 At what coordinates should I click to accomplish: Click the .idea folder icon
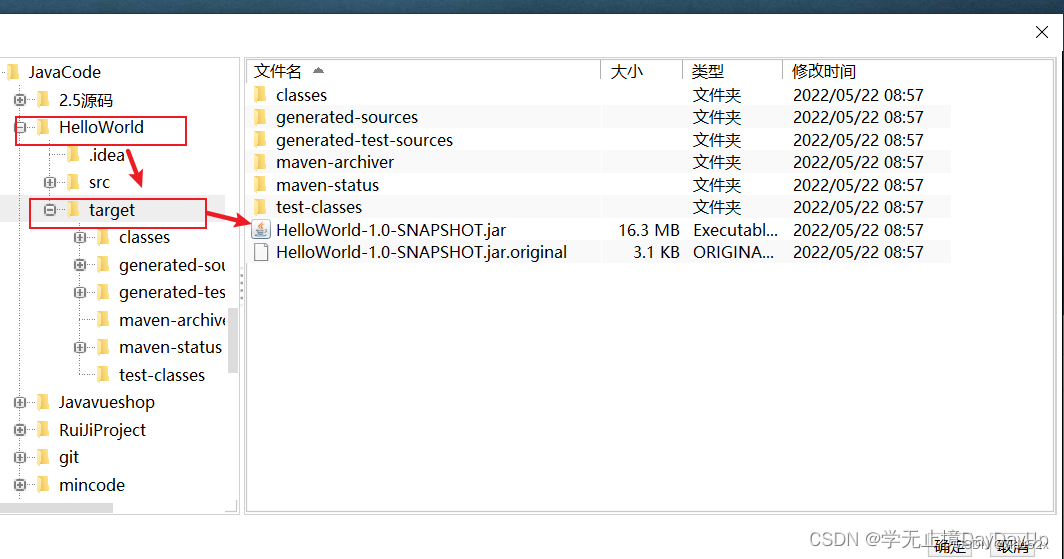pyautogui.click(x=74, y=155)
